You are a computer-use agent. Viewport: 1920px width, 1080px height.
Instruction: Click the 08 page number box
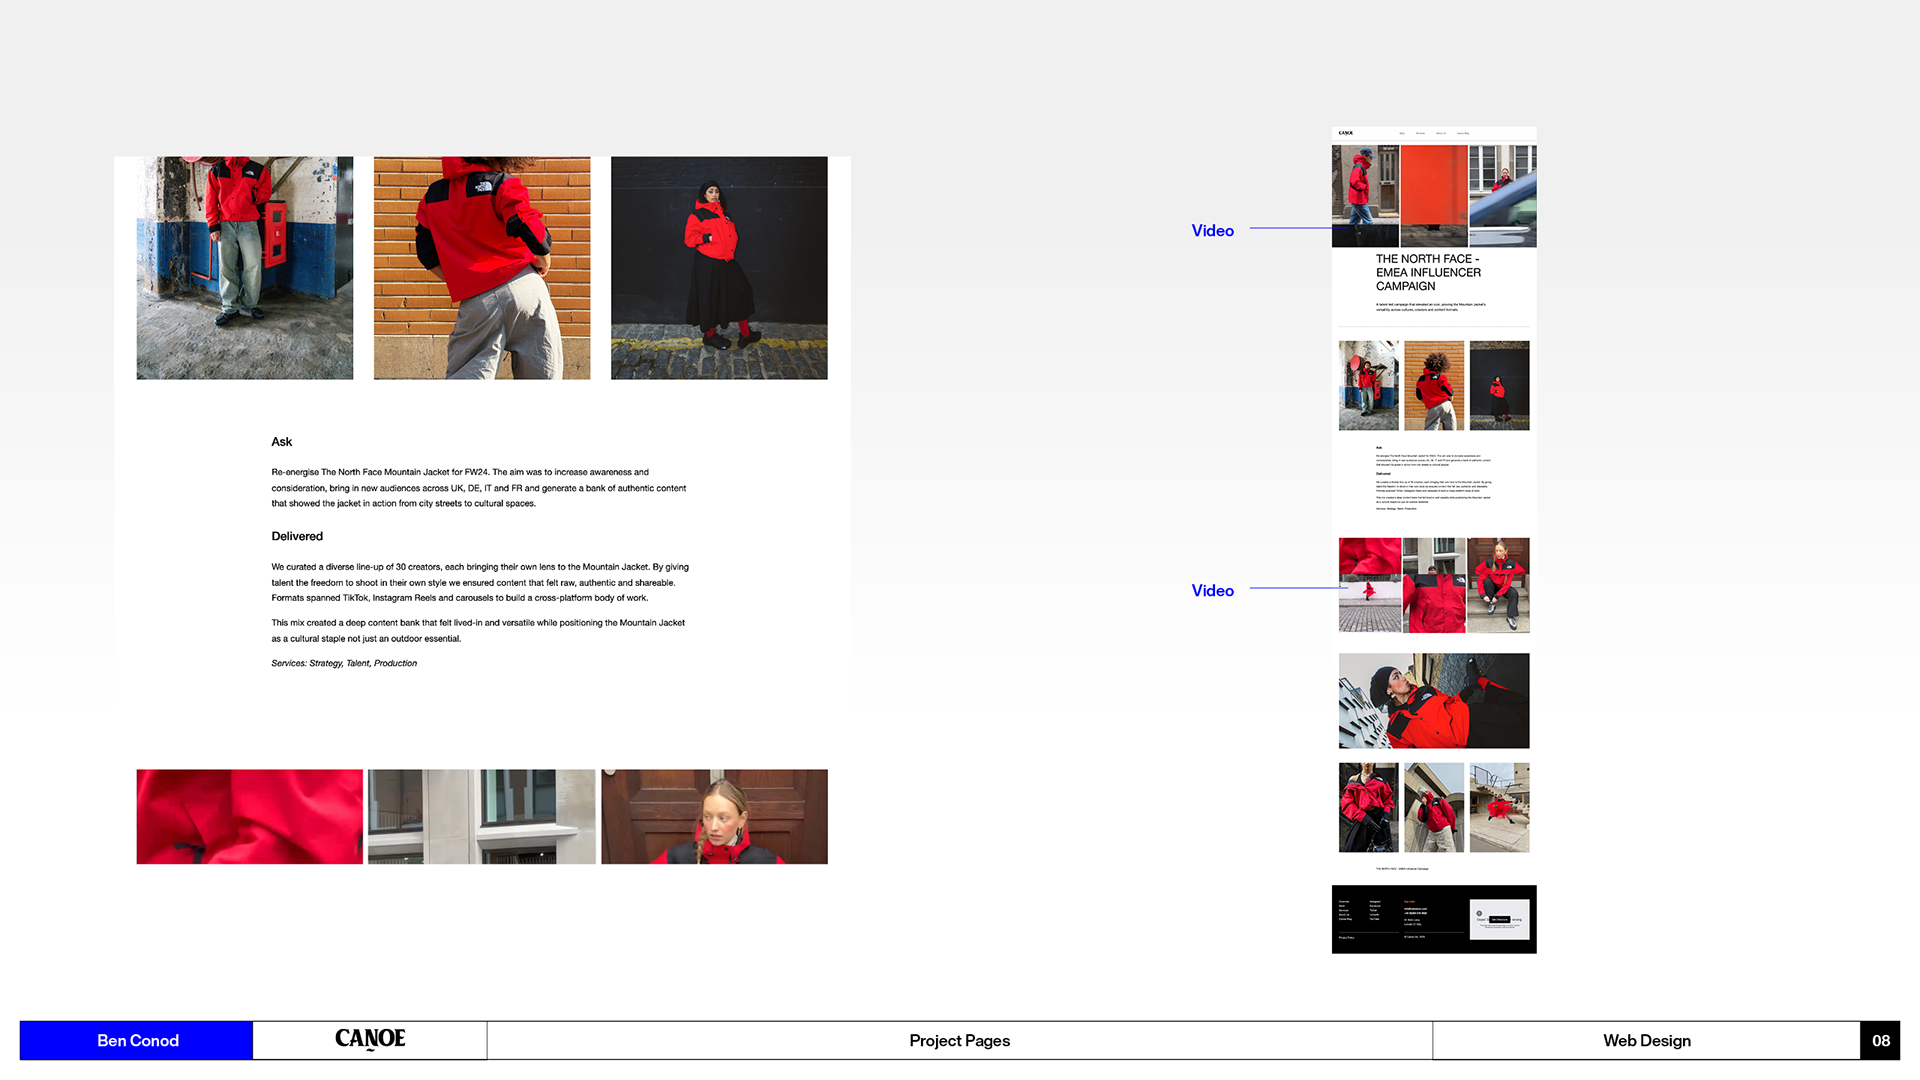click(x=1880, y=1040)
